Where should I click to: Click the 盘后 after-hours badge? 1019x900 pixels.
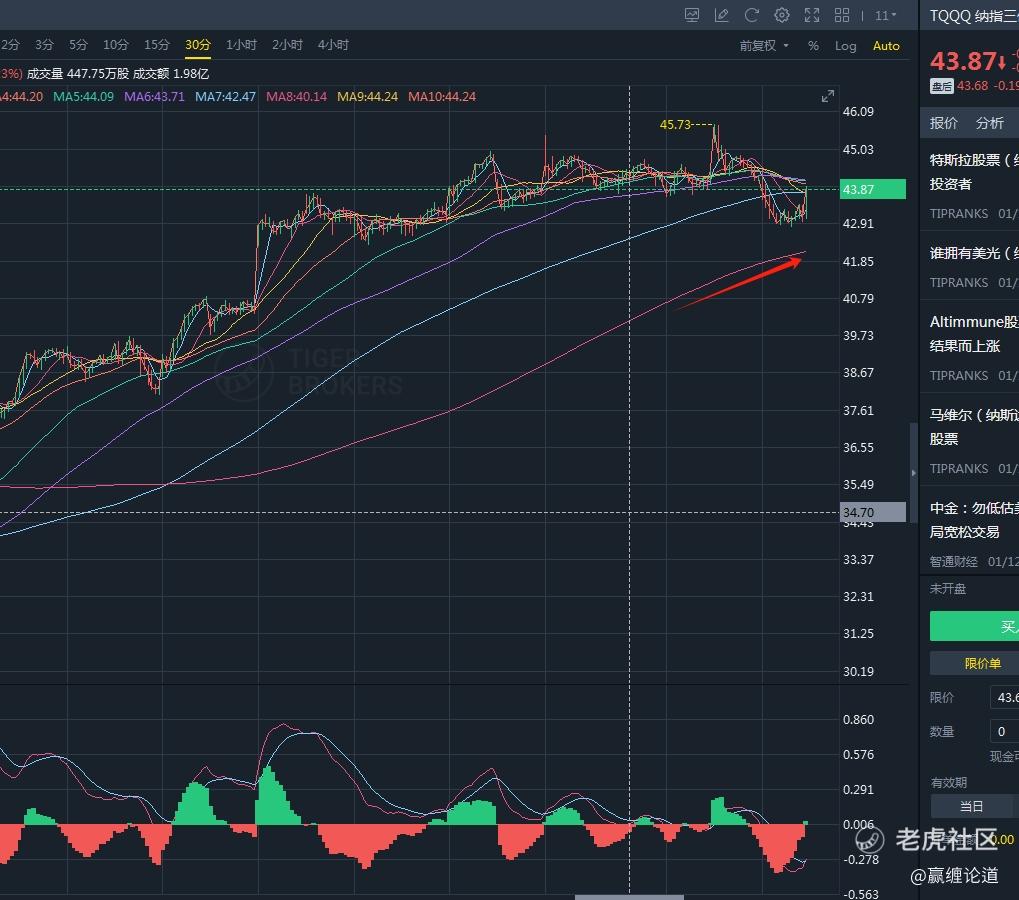[941, 86]
